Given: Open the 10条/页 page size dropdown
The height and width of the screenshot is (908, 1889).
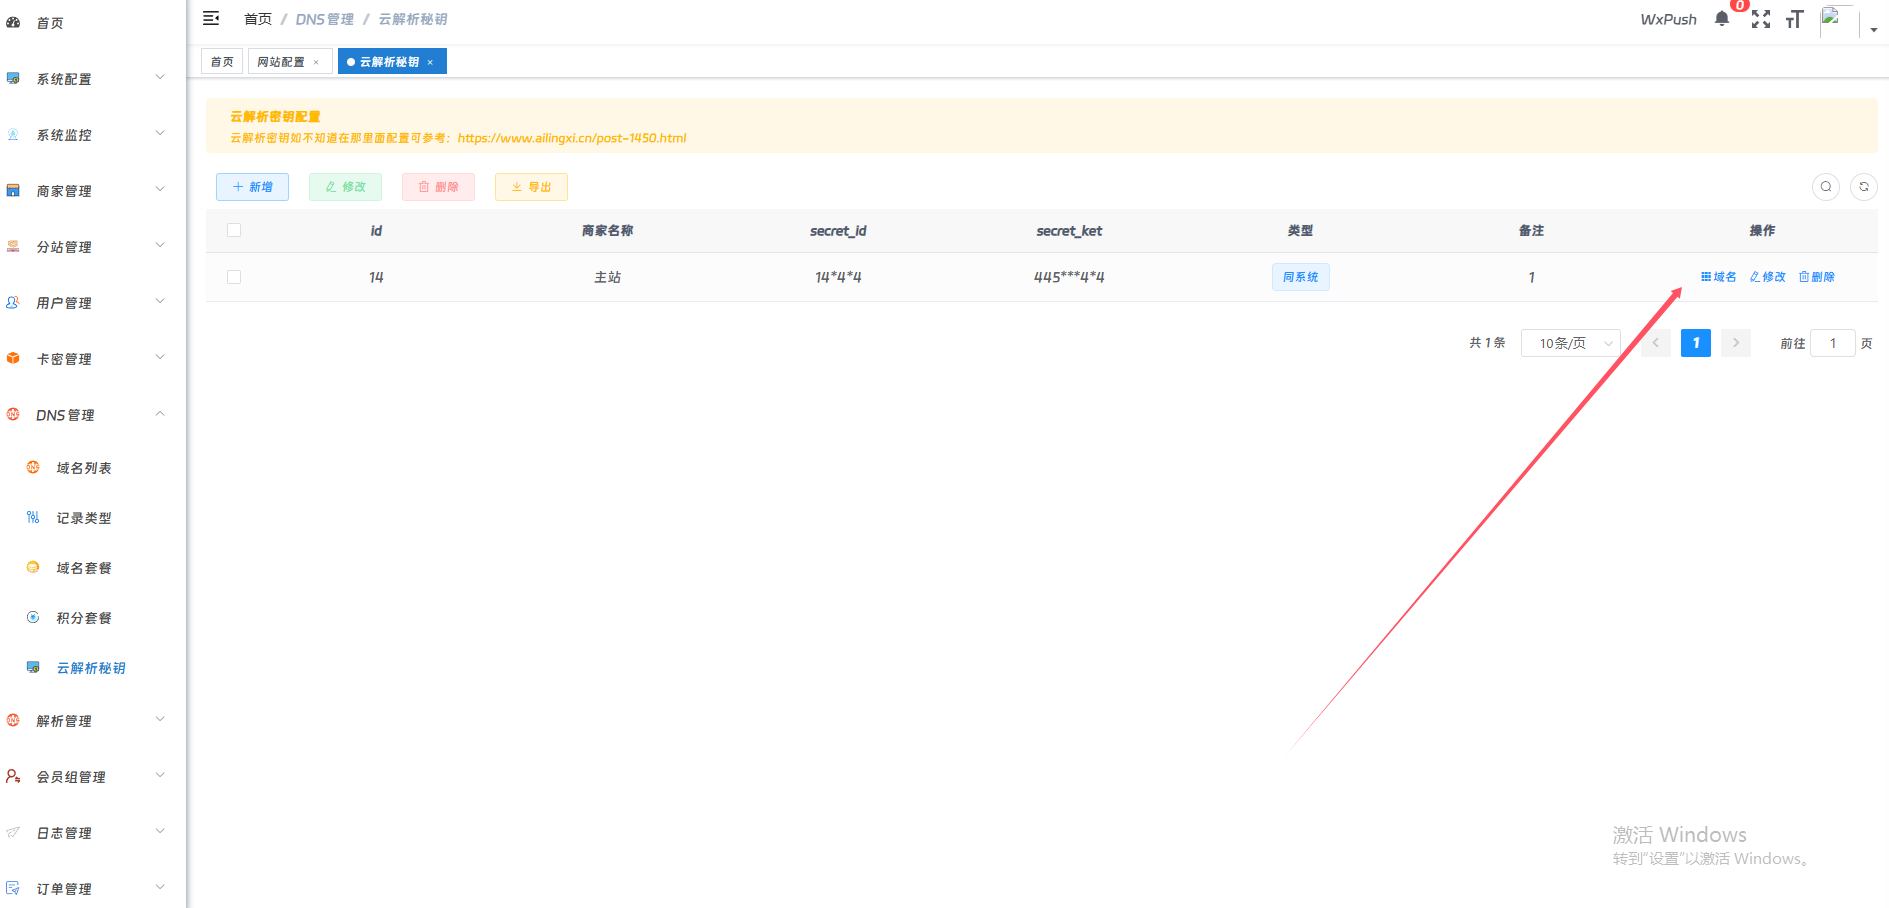Looking at the screenshot, I should tap(1570, 343).
